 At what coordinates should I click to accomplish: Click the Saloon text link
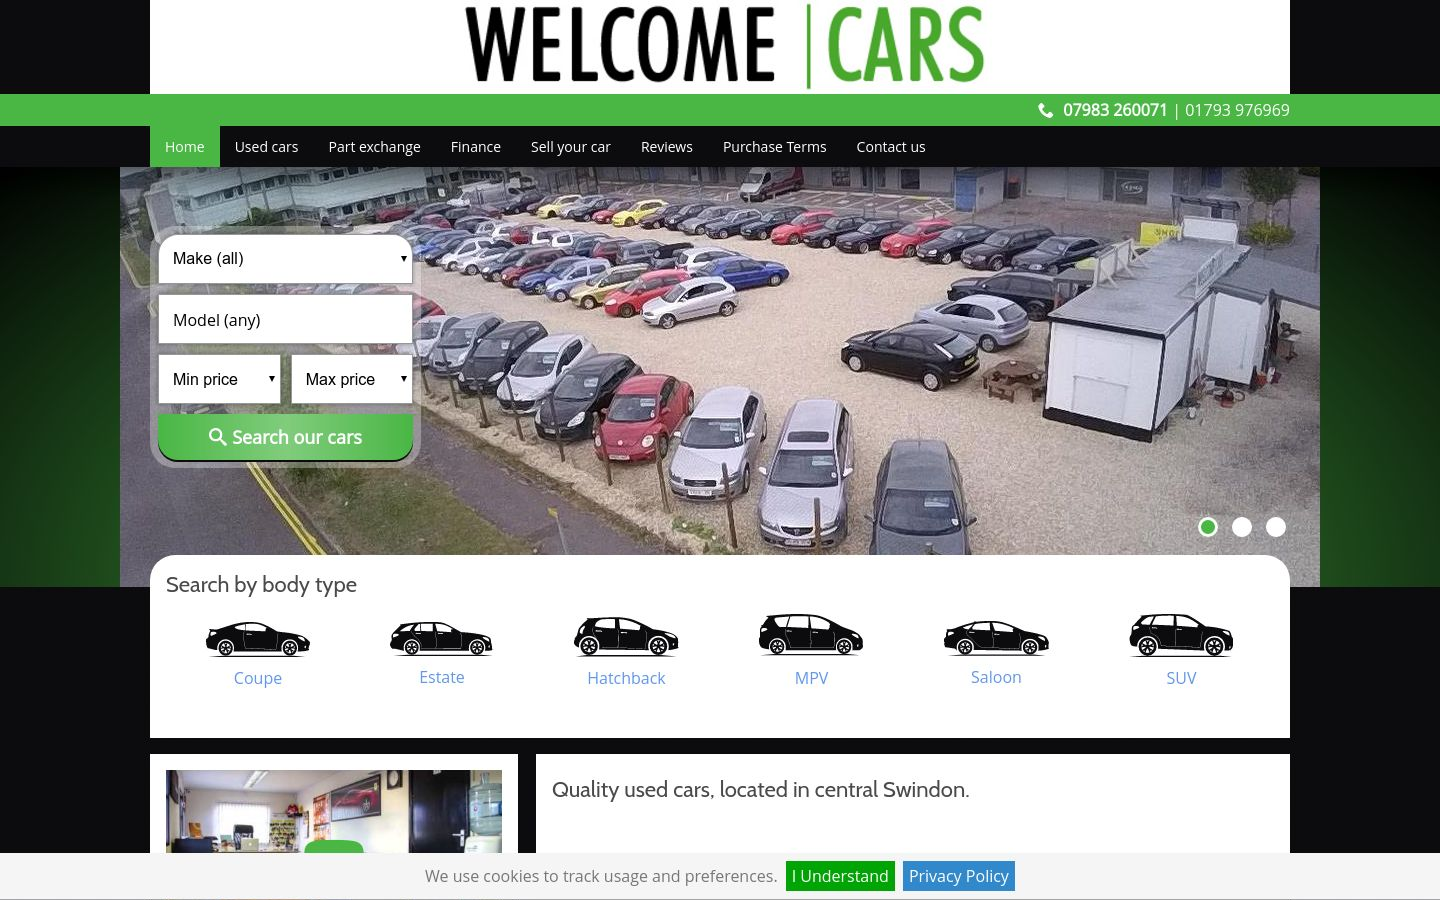coord(996,677)
